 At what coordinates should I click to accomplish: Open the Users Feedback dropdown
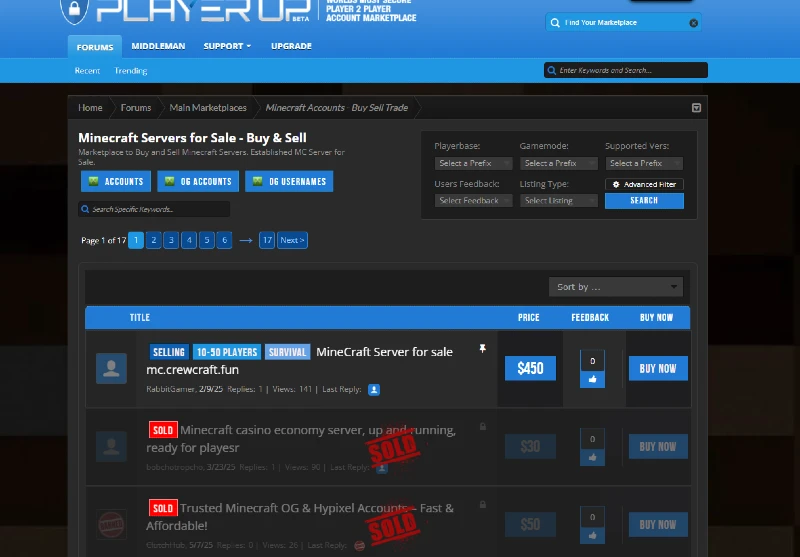point(473,200)
